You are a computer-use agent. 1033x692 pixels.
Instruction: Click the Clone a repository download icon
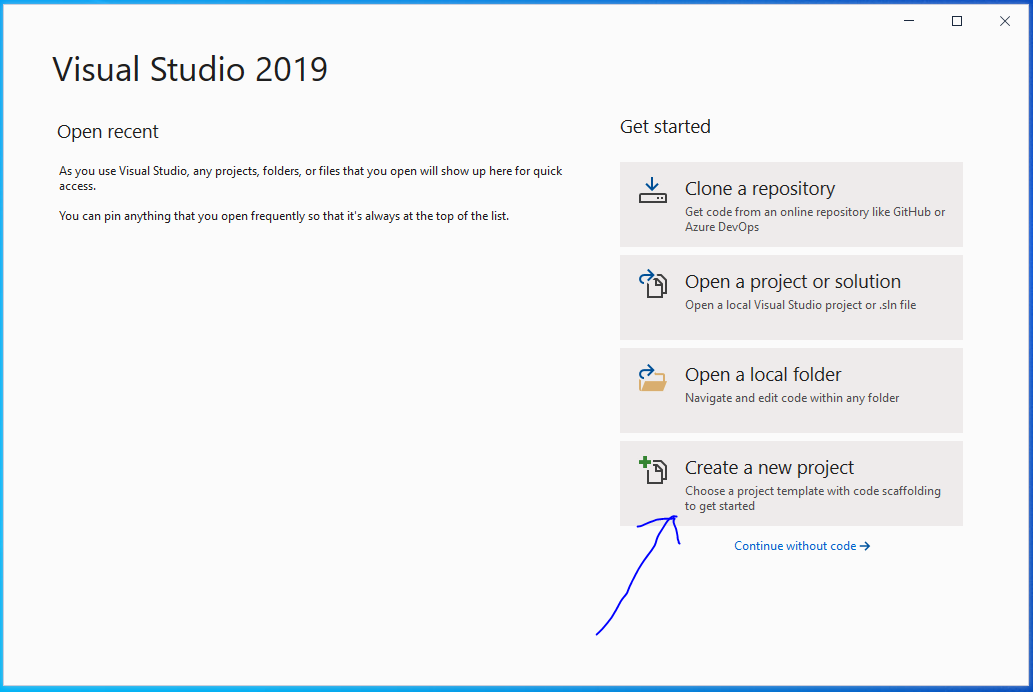click(x=652, y=190)
